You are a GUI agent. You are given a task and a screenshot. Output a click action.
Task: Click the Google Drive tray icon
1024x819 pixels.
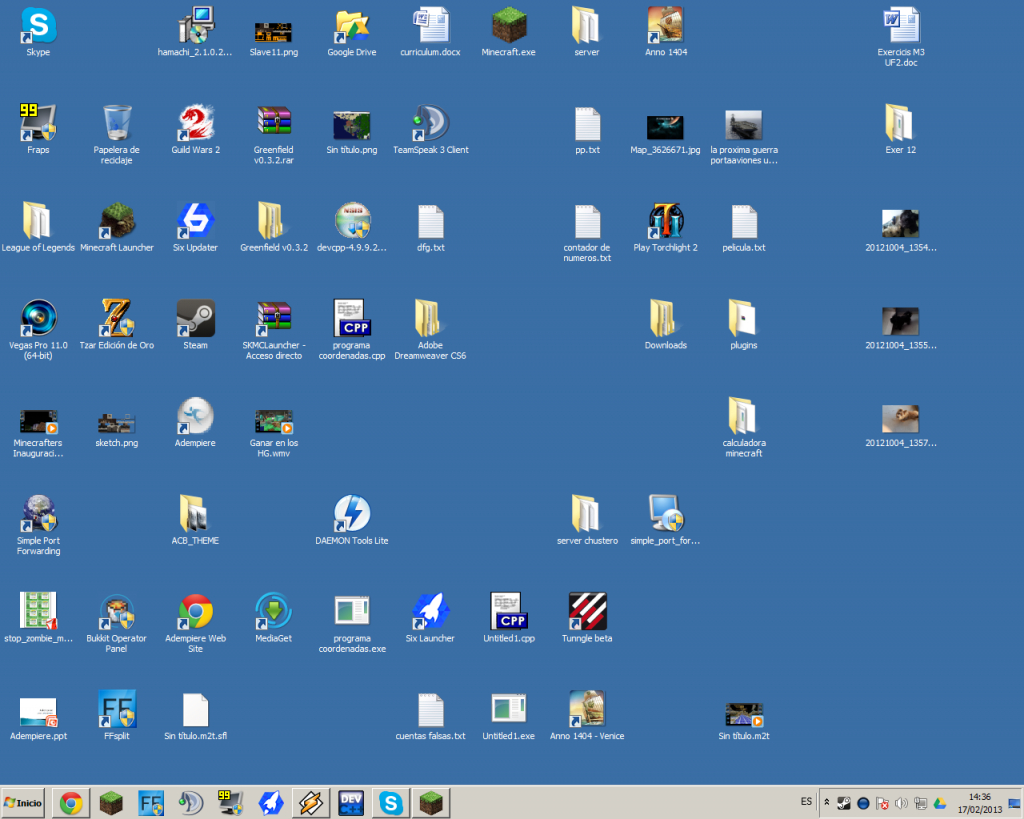click(940, 803)
